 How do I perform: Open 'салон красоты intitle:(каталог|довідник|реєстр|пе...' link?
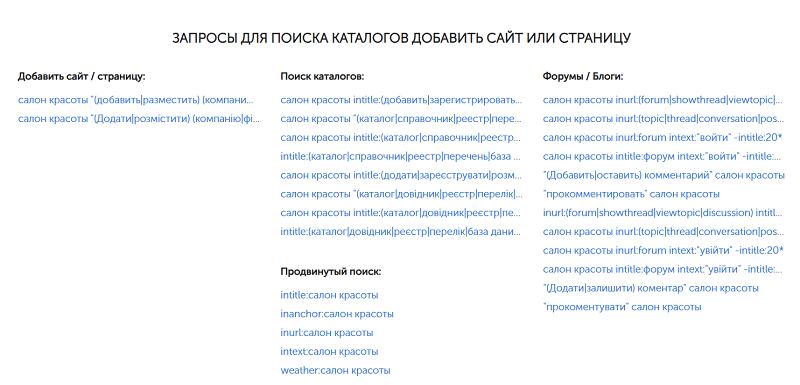(x=401, y=213)
